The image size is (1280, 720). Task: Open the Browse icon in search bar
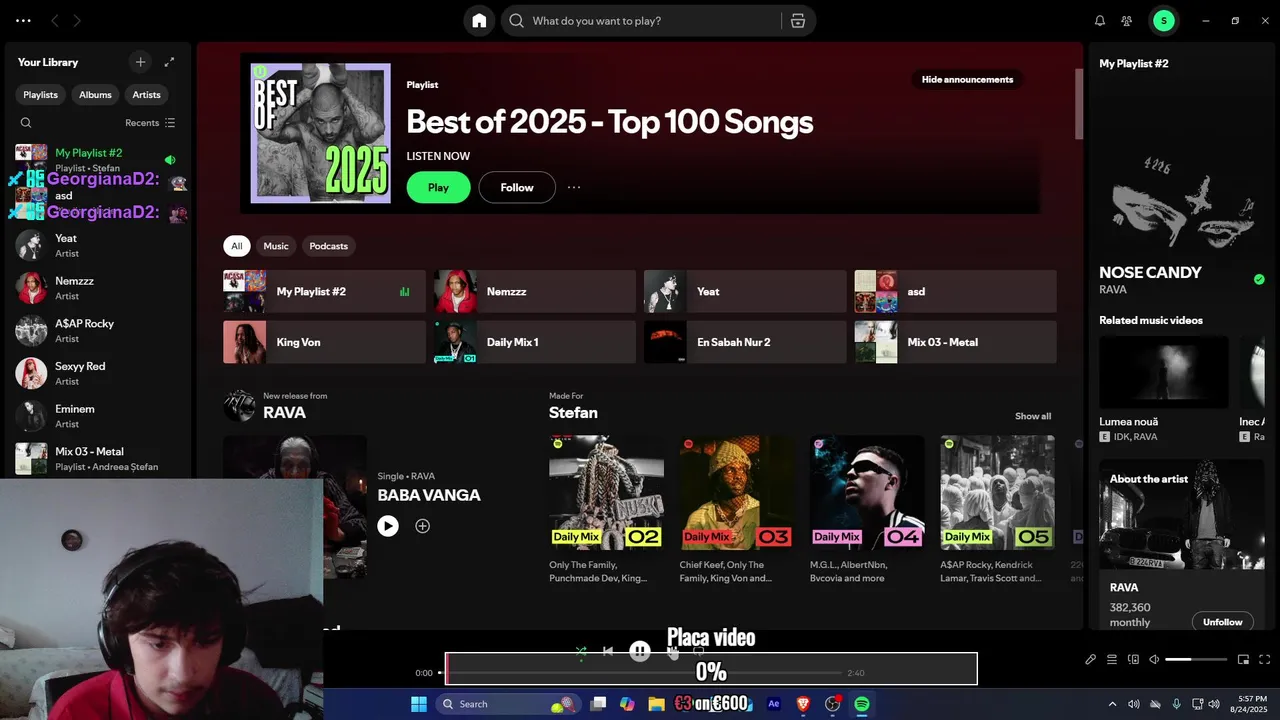click(798, 20)
